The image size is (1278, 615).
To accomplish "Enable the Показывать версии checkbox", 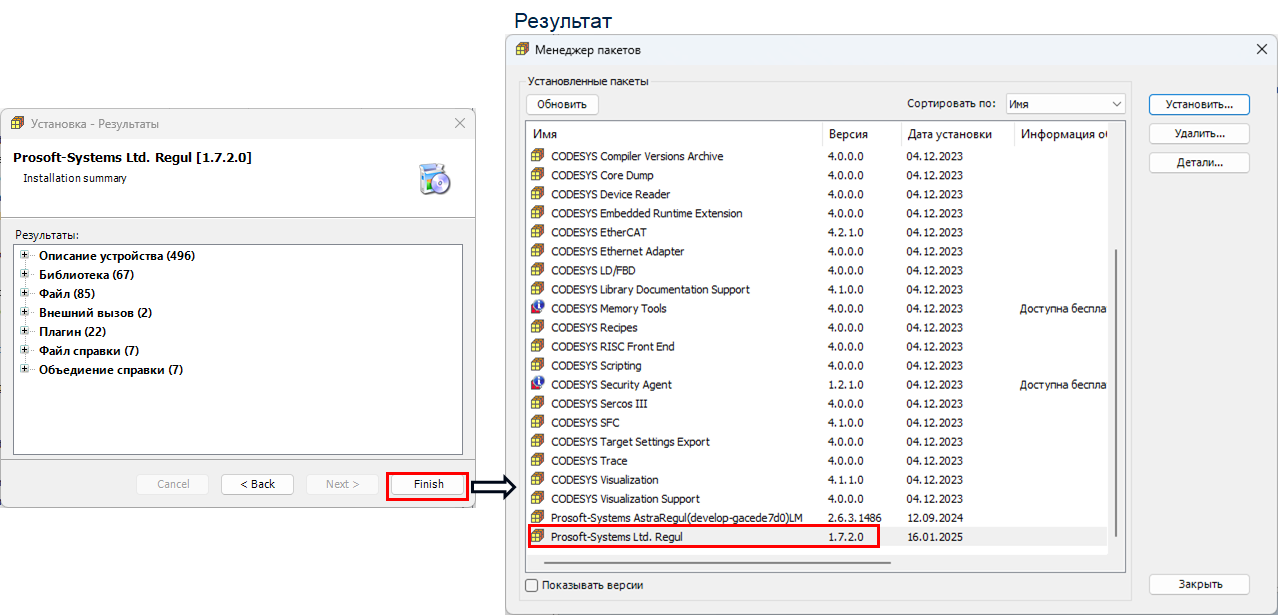I will (532, 585).
